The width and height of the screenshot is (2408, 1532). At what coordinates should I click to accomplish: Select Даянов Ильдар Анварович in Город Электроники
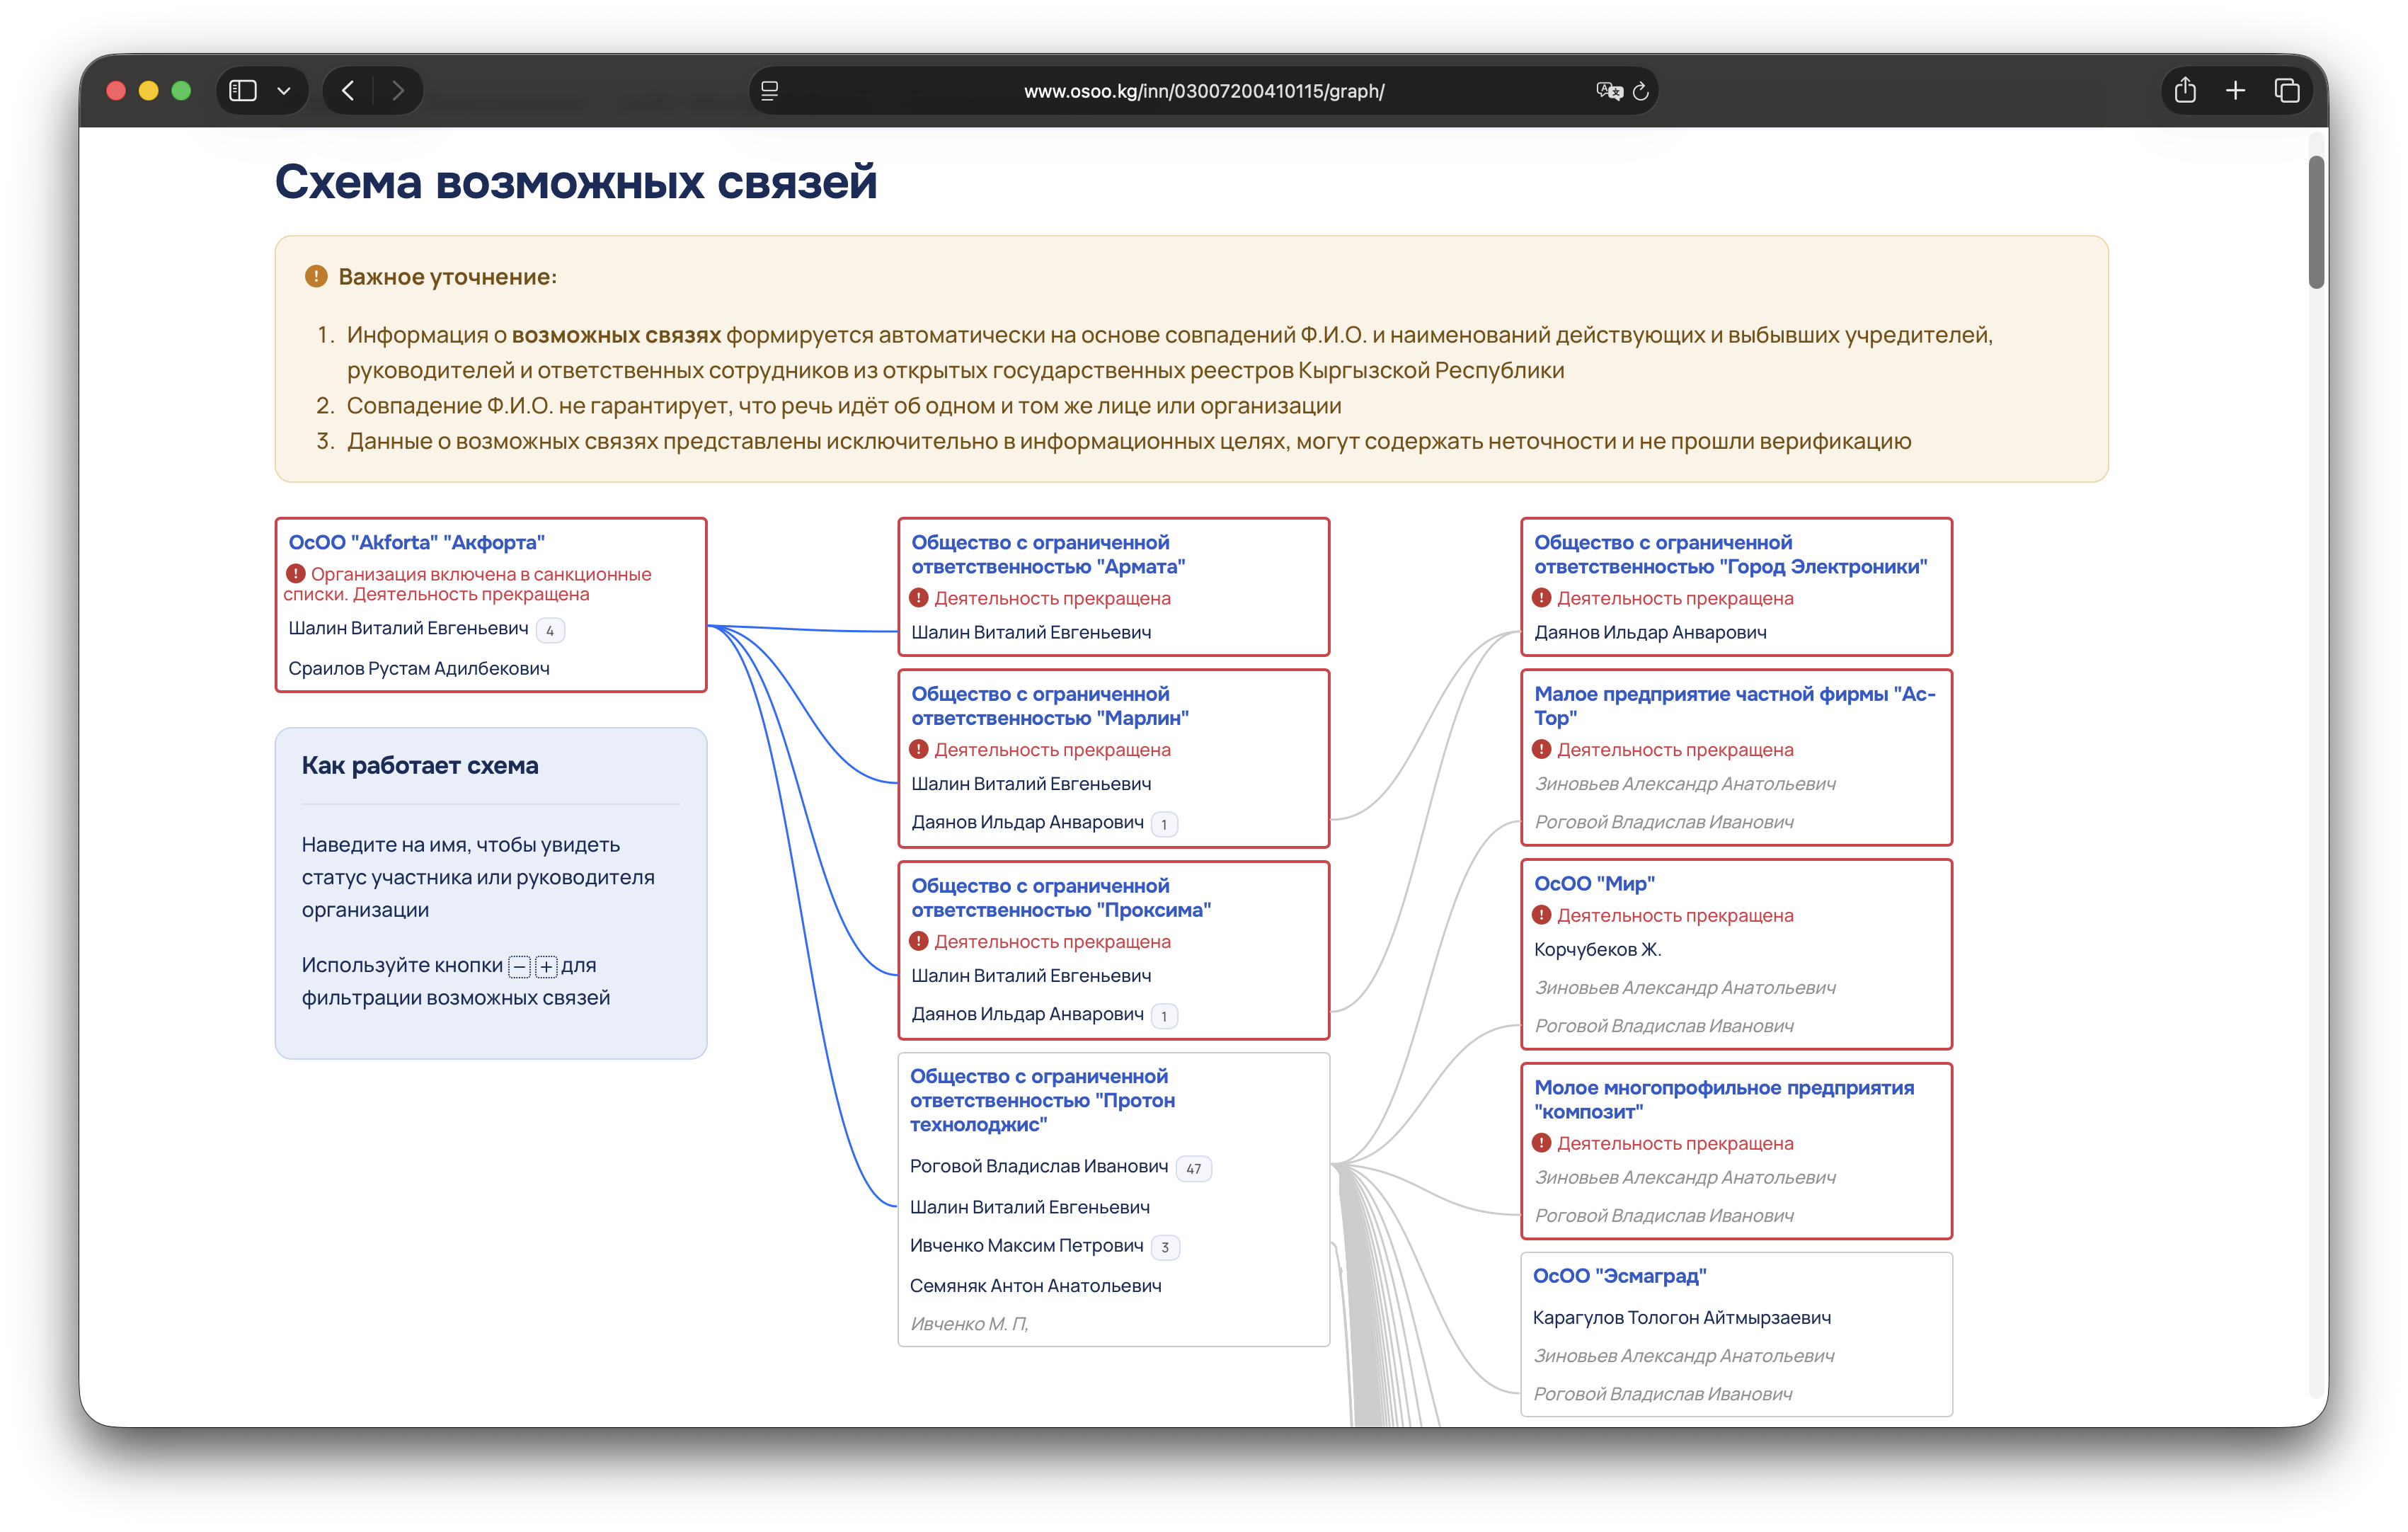1650,632
